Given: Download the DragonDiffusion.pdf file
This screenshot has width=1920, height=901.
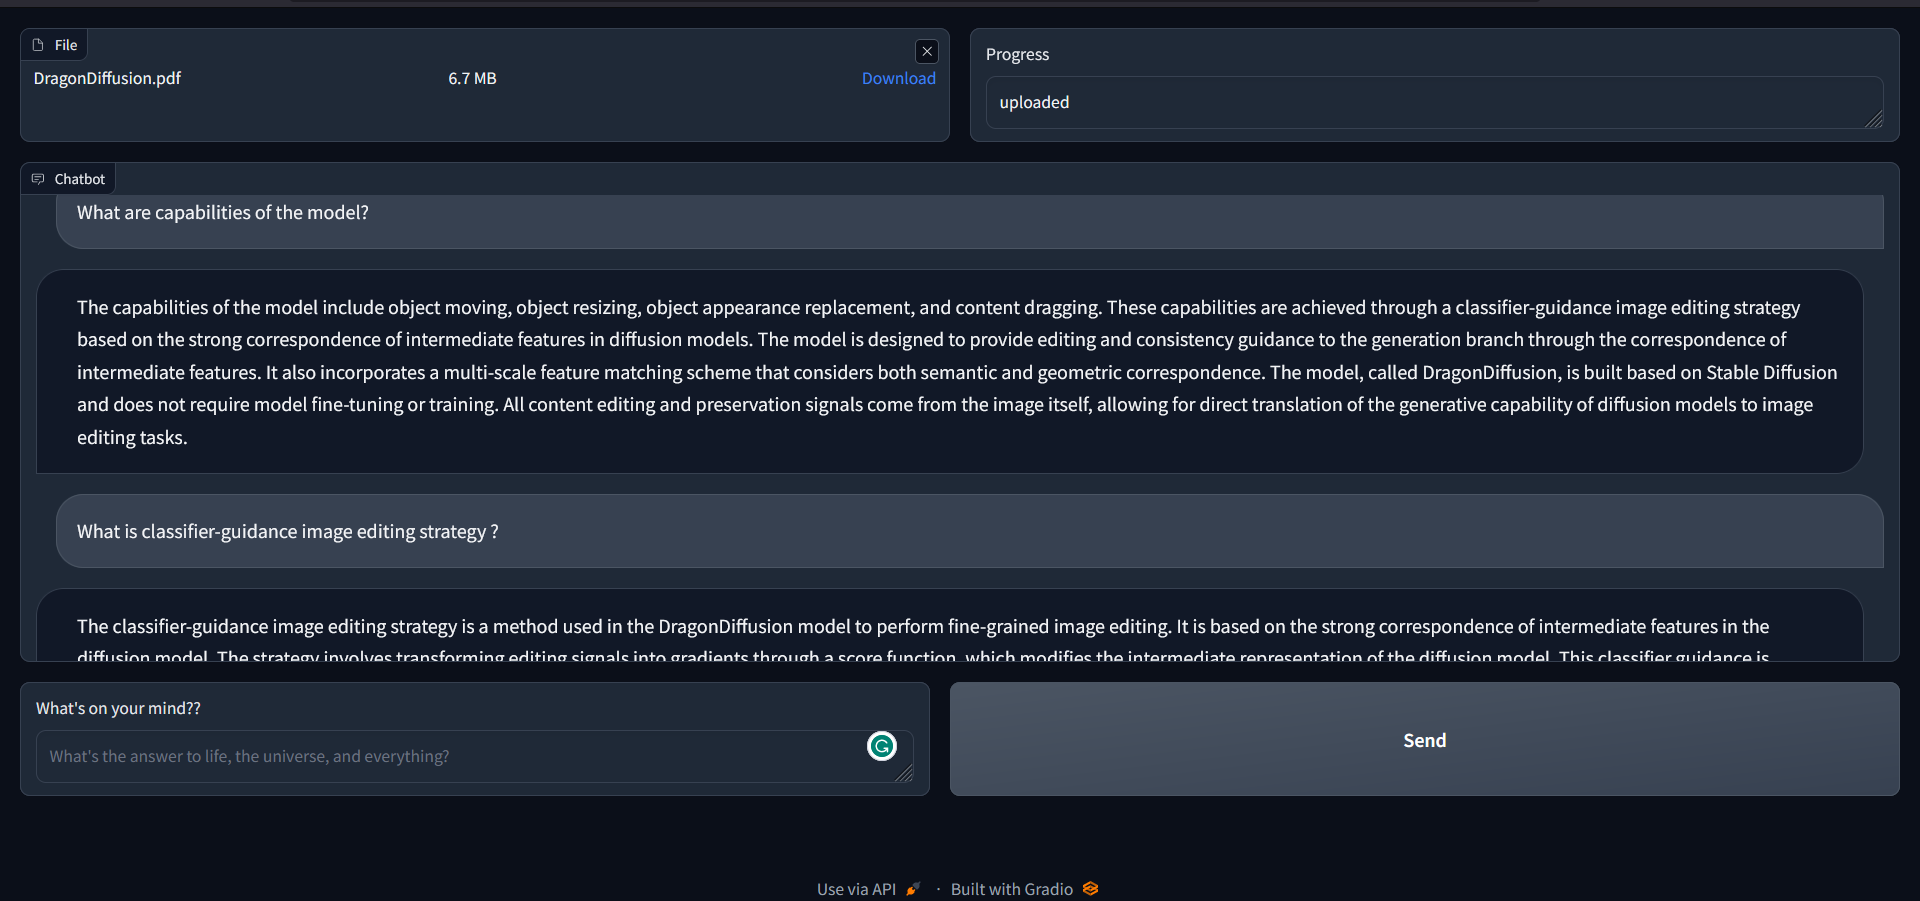Looking at the screenshot, I should (x=898, y=78).
